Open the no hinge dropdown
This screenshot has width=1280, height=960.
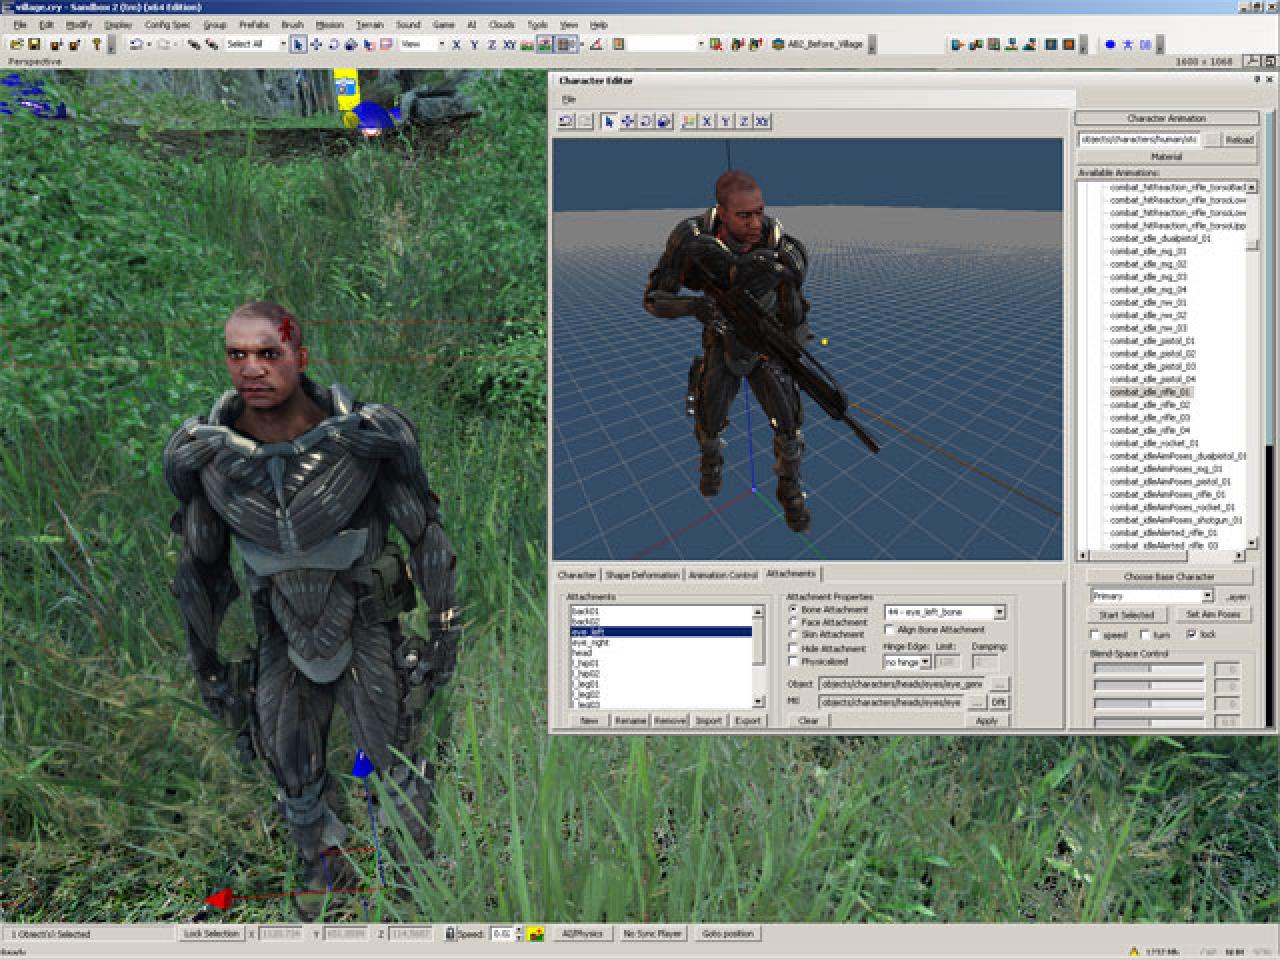tap(926, 662)
